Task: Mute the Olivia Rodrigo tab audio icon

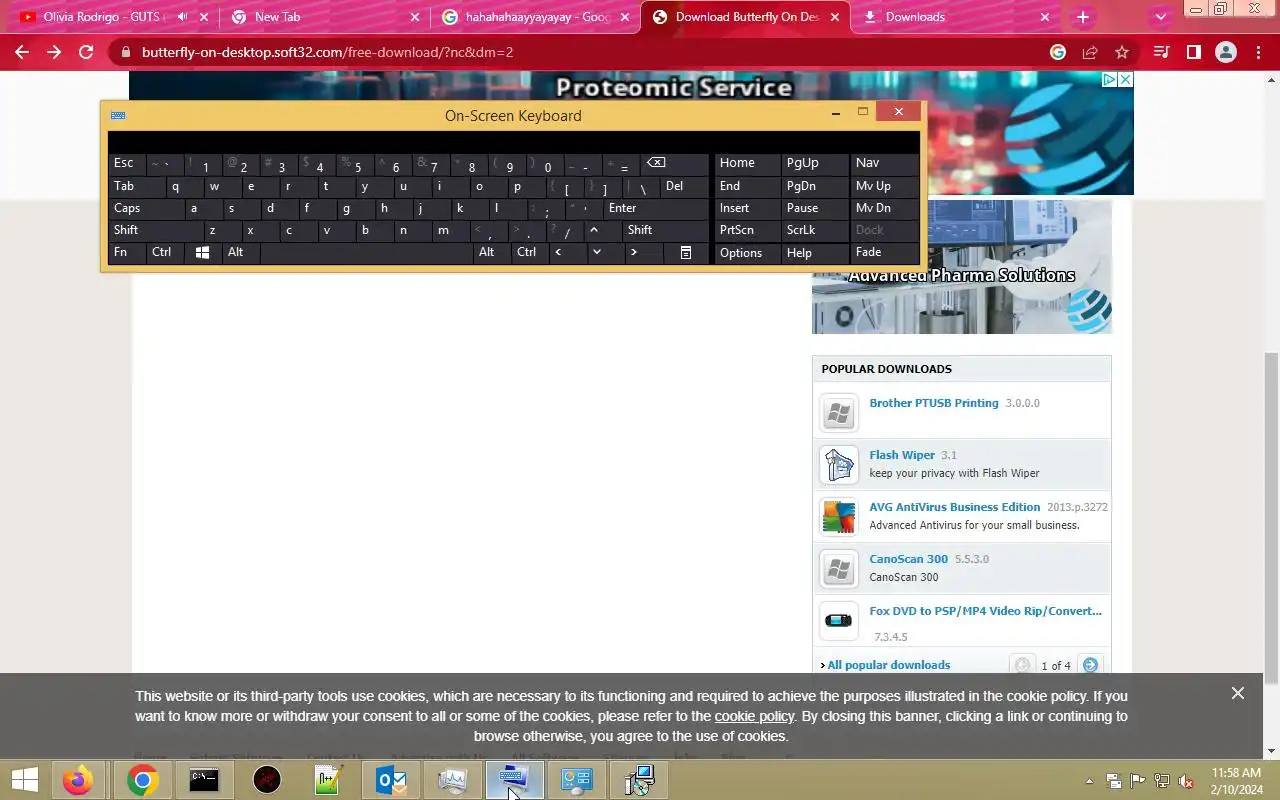Action: coord(182,17)
